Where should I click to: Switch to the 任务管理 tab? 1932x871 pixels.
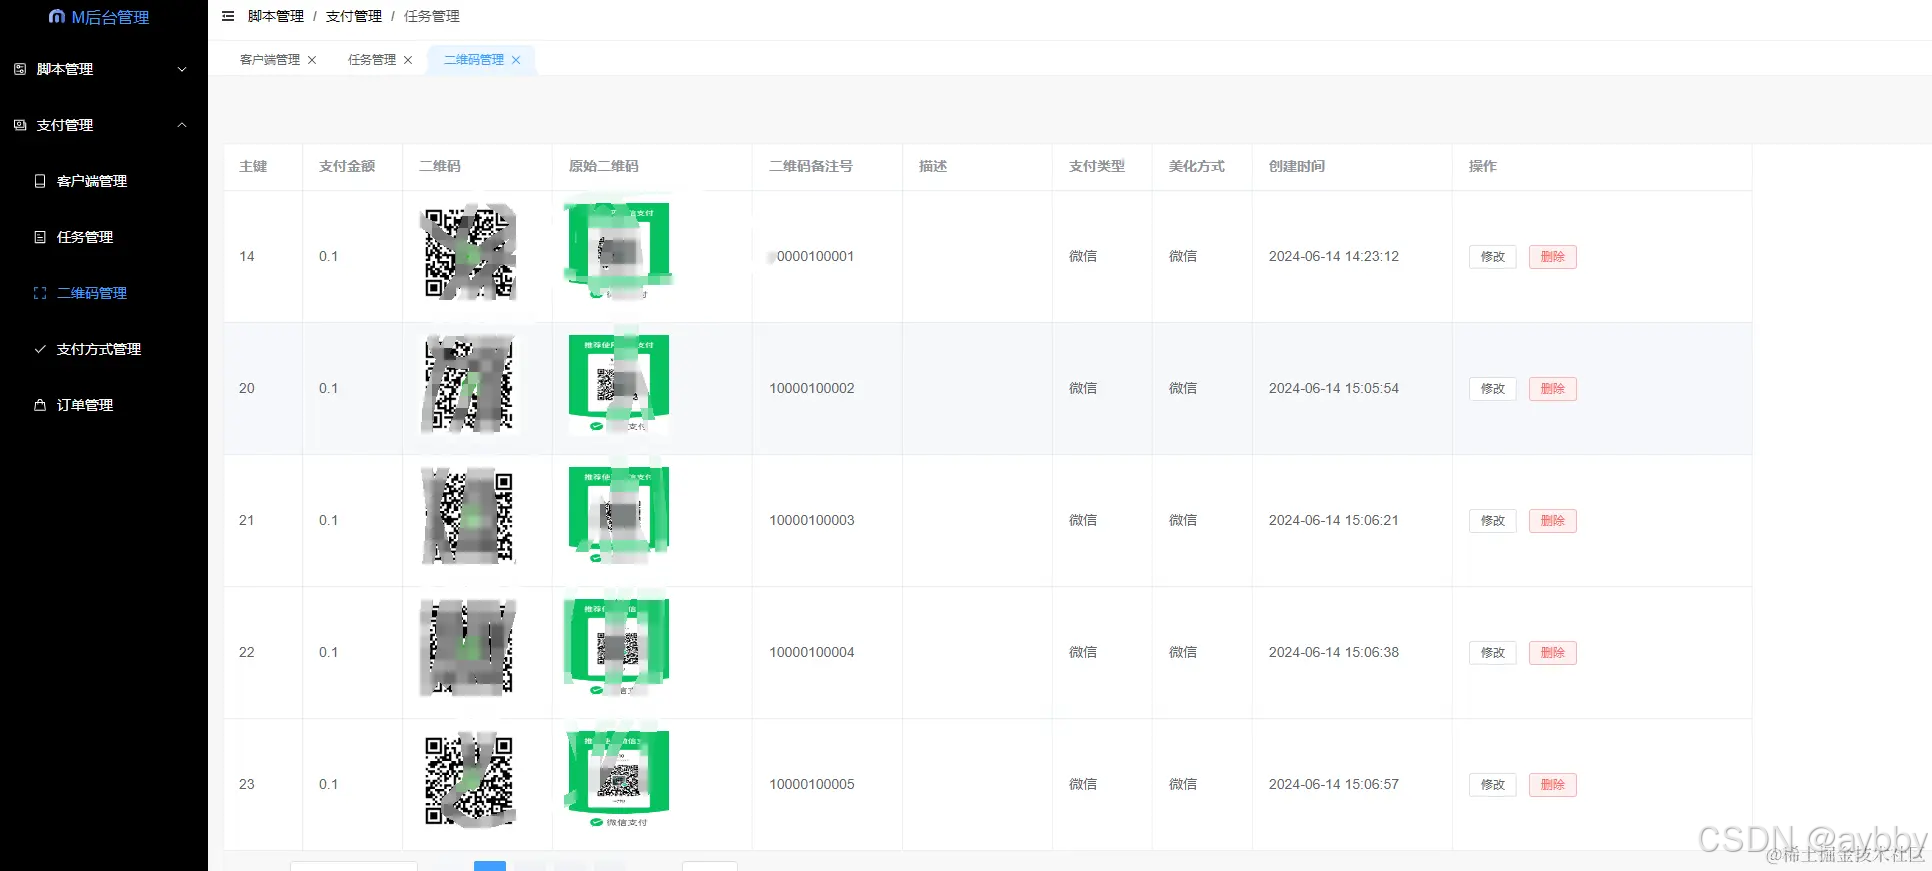click(x=372, y=60)
